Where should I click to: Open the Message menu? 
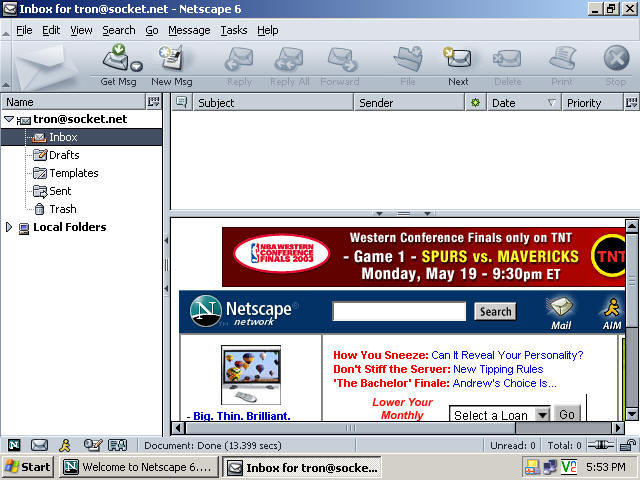(189, 30)
